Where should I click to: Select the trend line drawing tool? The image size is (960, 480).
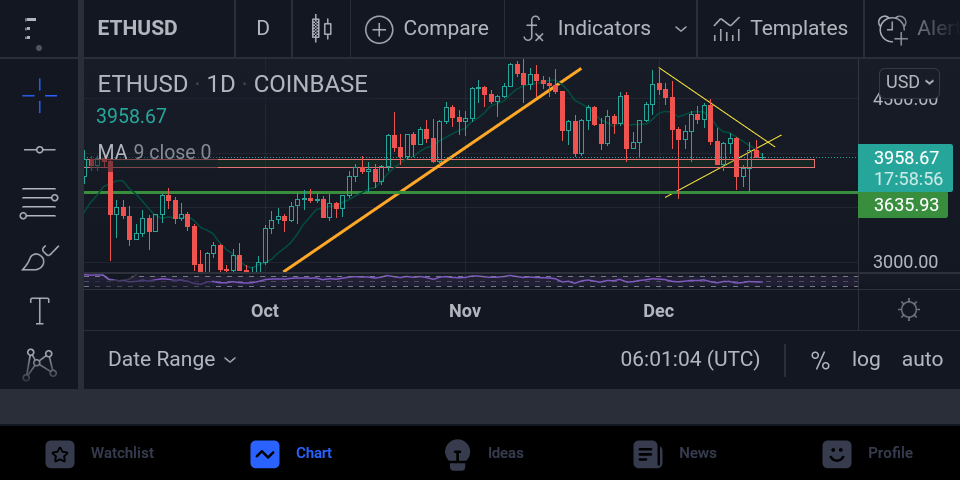(40, 150)
